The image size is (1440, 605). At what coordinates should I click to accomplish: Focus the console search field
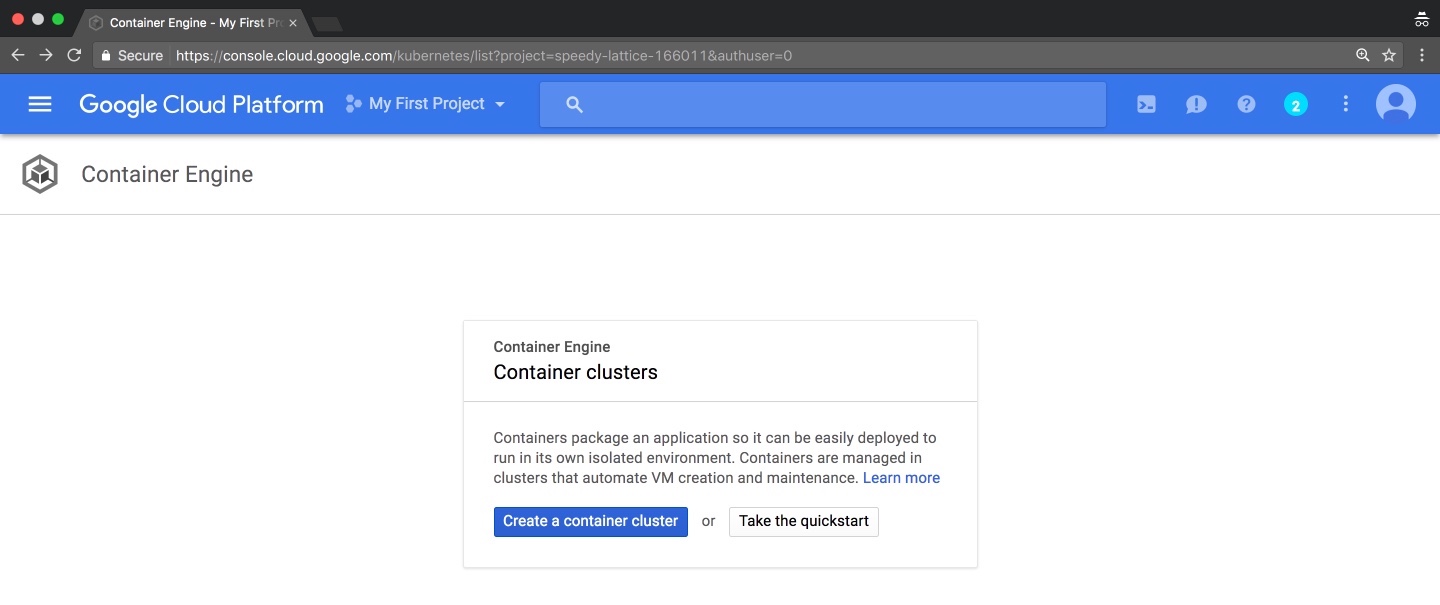click(823, 104)
